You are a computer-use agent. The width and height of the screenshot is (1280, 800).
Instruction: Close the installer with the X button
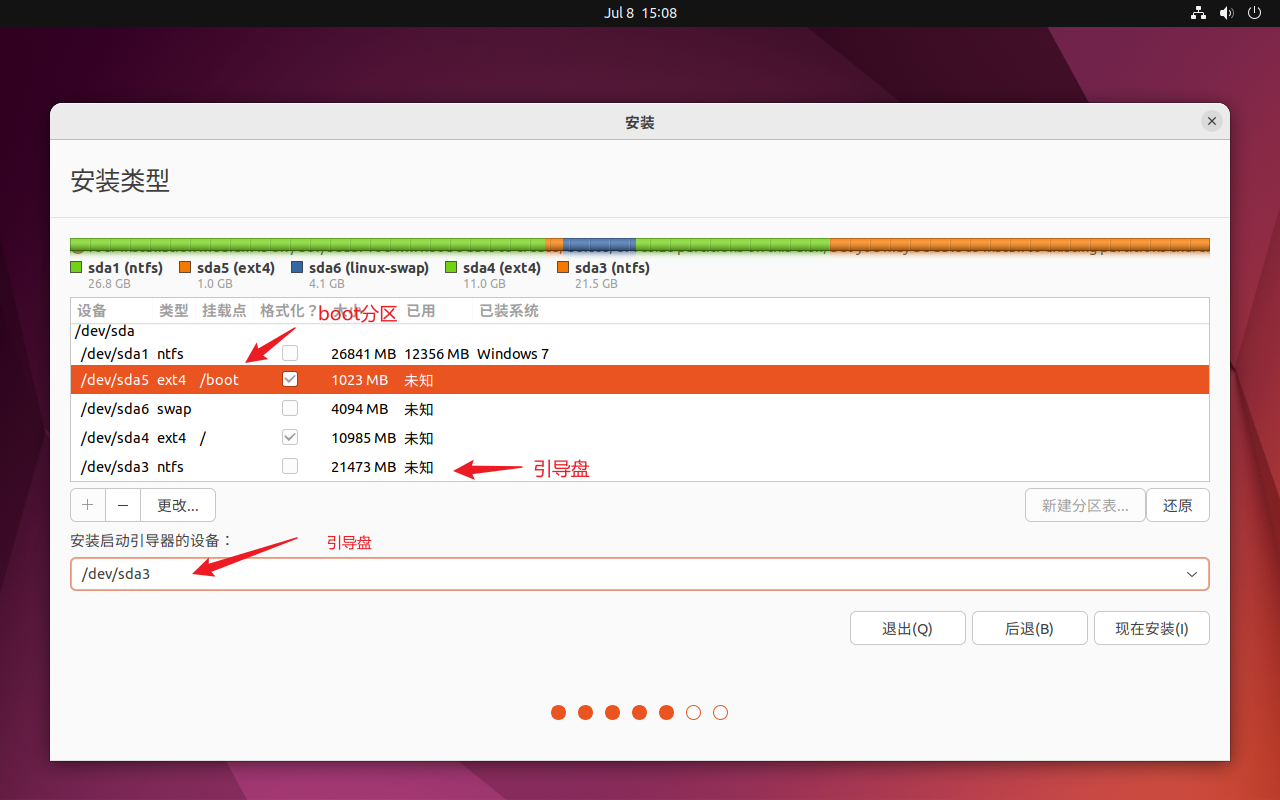pyautogui.click(x=1211, y=121)
